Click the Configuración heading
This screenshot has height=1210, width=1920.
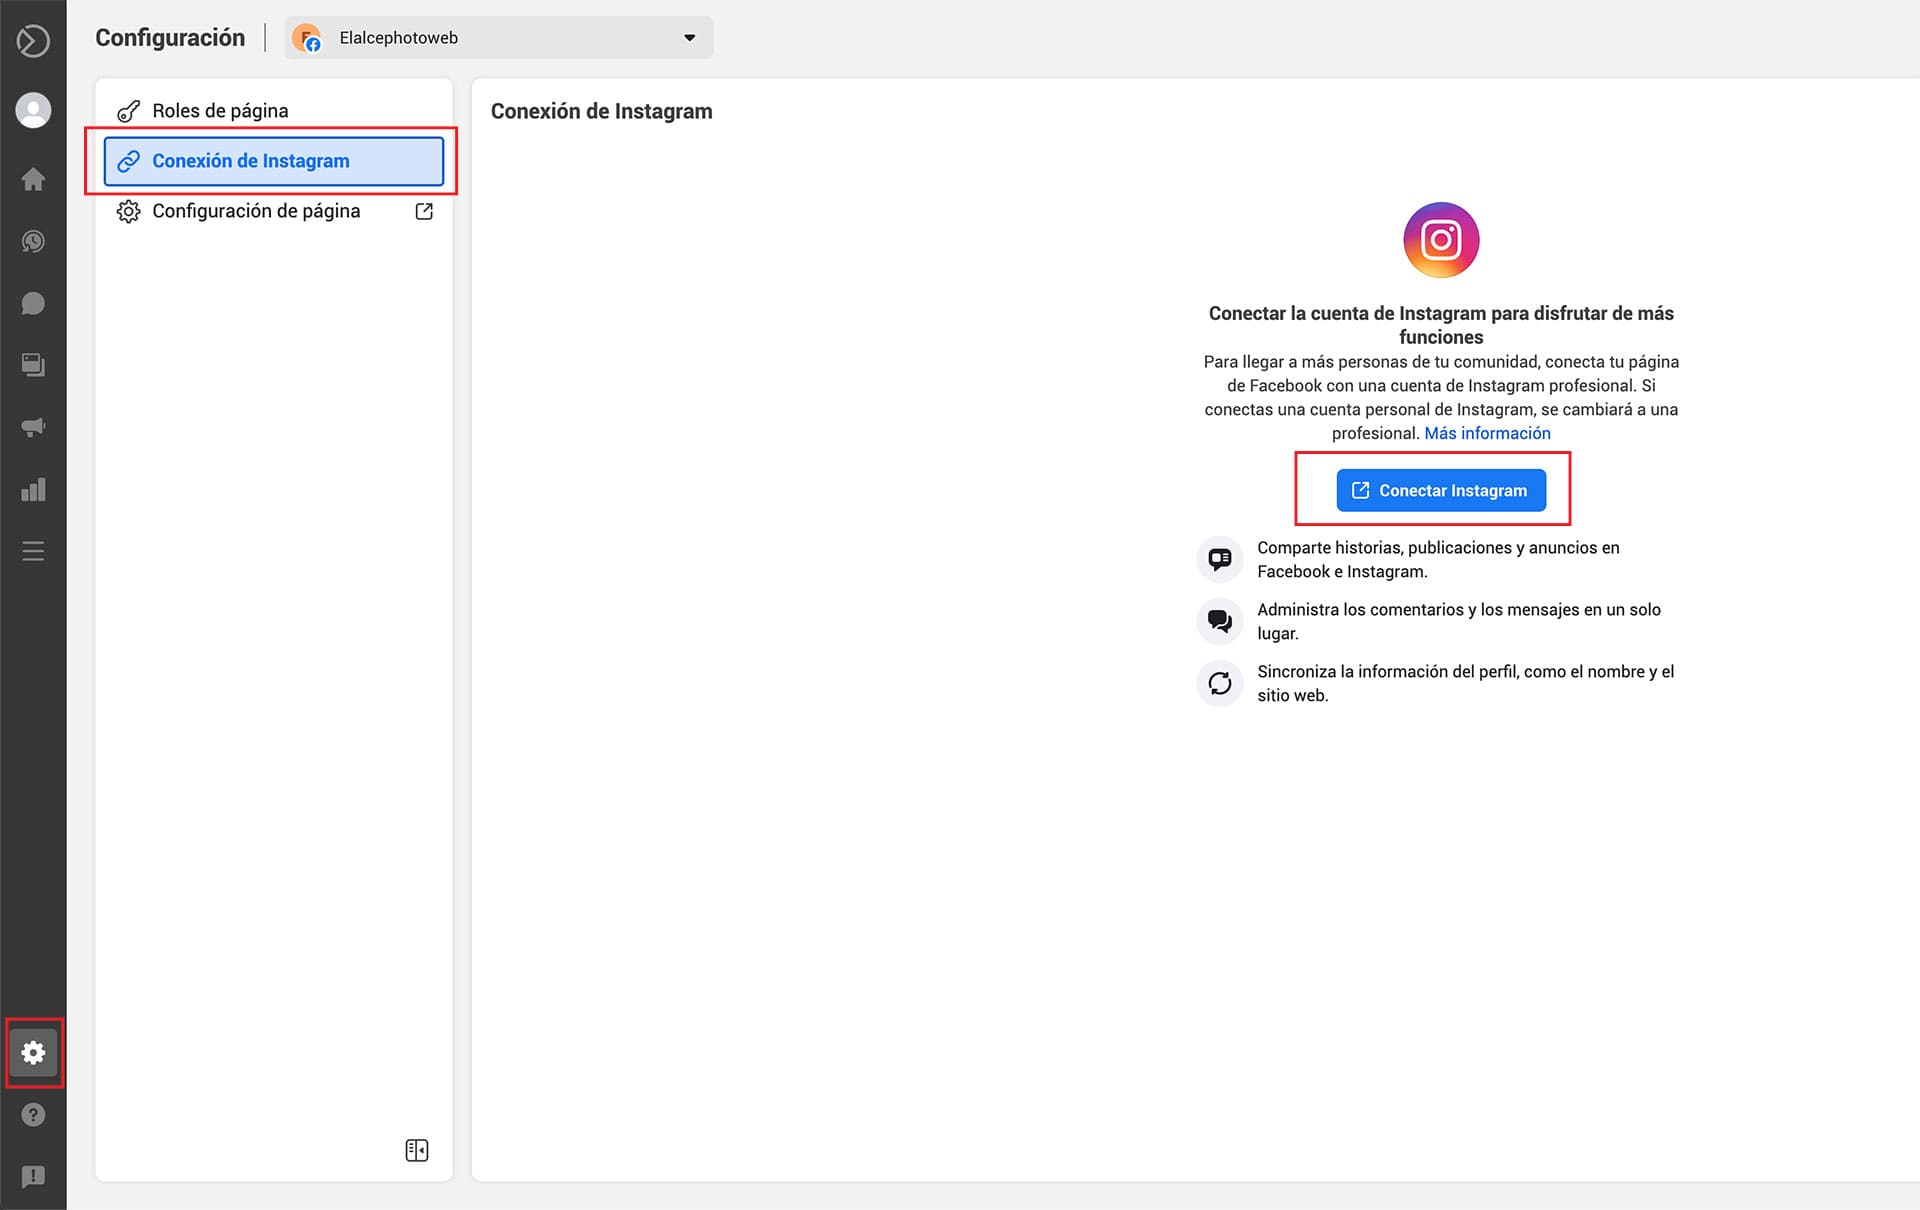170,38
